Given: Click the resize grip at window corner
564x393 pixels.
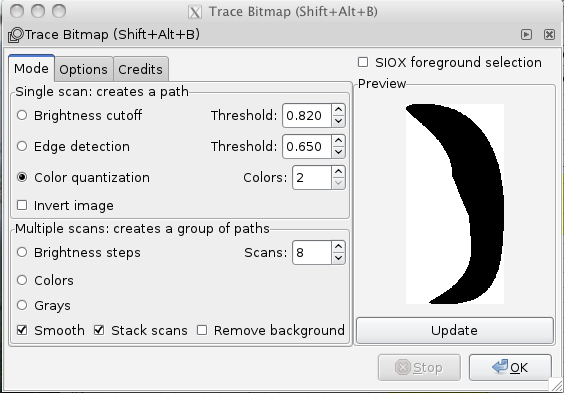Looking at the screenshot, I should (x=556, y=385).
